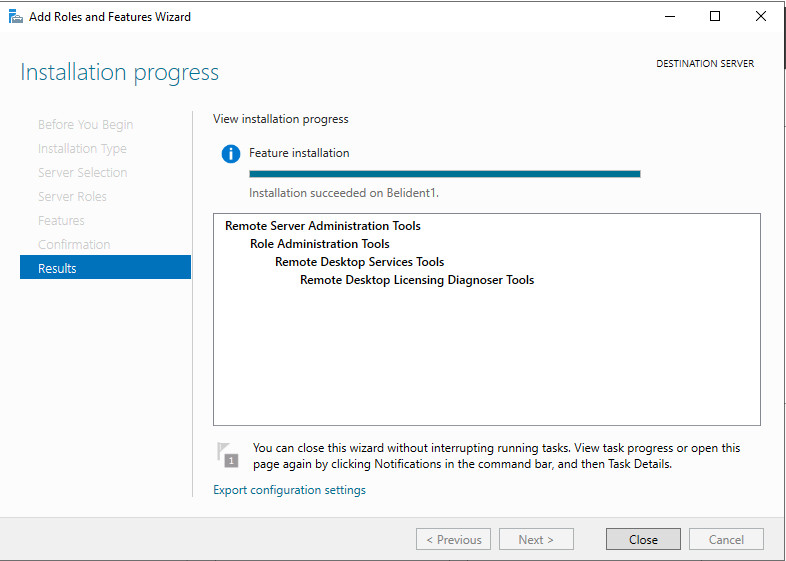This screenshot has height=561, width=786.
Task: Go to the Before You Begin step
Action: tap(85, 125)
